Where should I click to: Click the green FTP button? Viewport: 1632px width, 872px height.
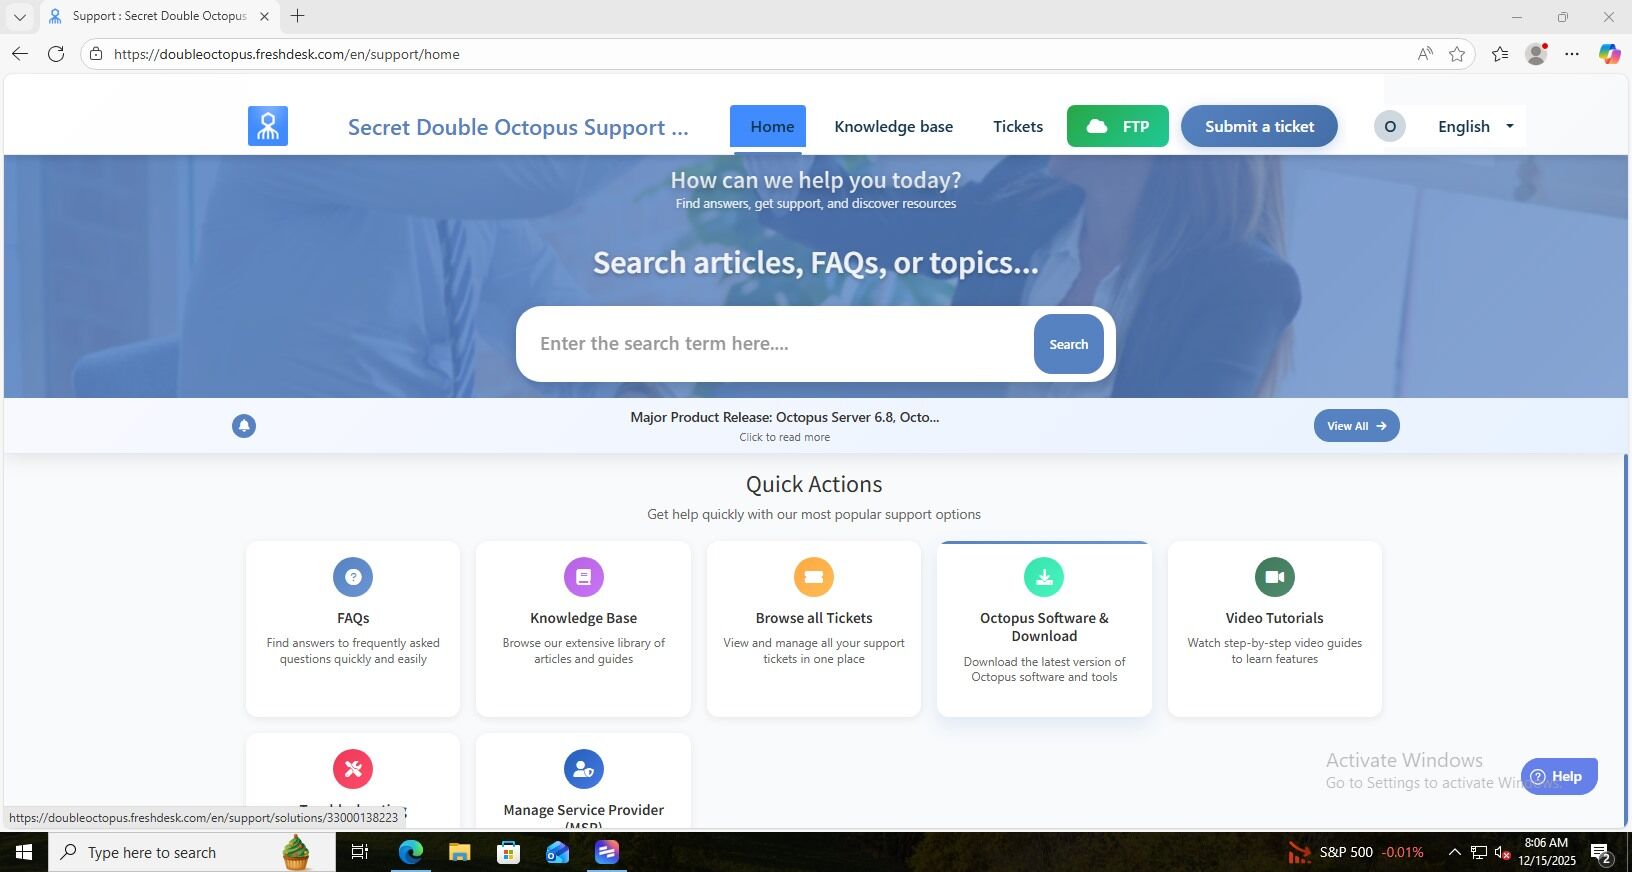pos(1118,126)
